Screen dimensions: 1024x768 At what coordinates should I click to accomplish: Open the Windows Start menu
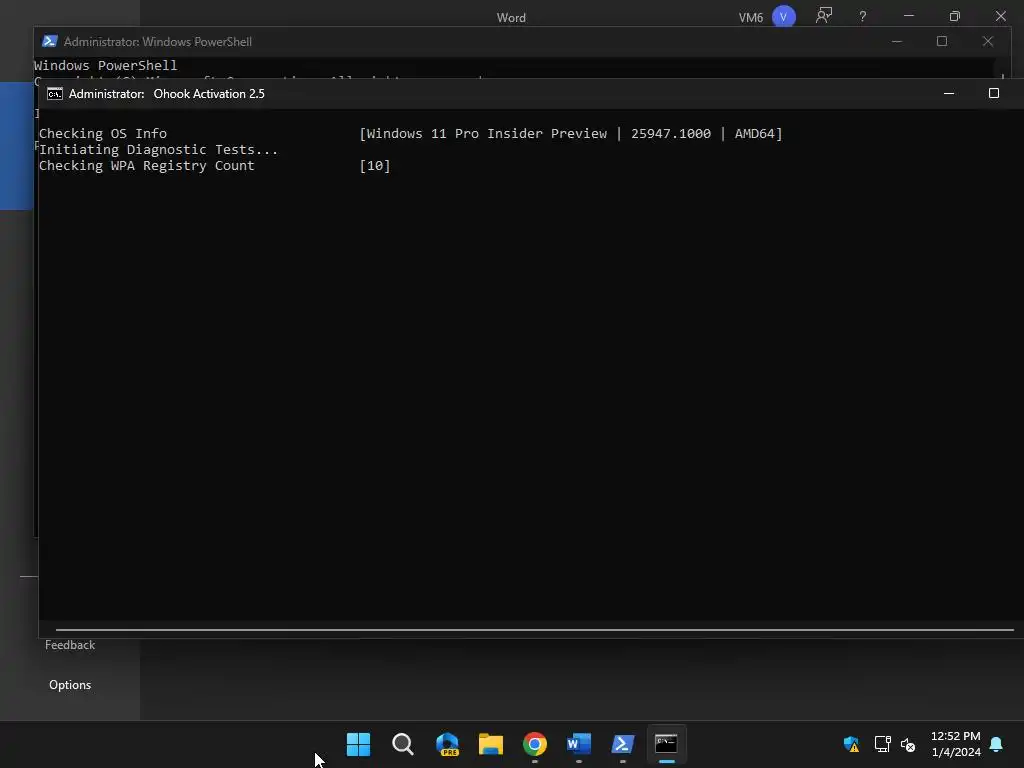(x=358, y=744)
